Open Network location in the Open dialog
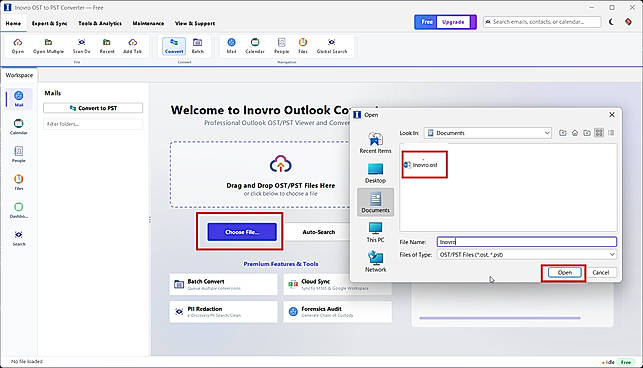The height and width of the screenshot is (368, 643). click(x=375, y=262)
